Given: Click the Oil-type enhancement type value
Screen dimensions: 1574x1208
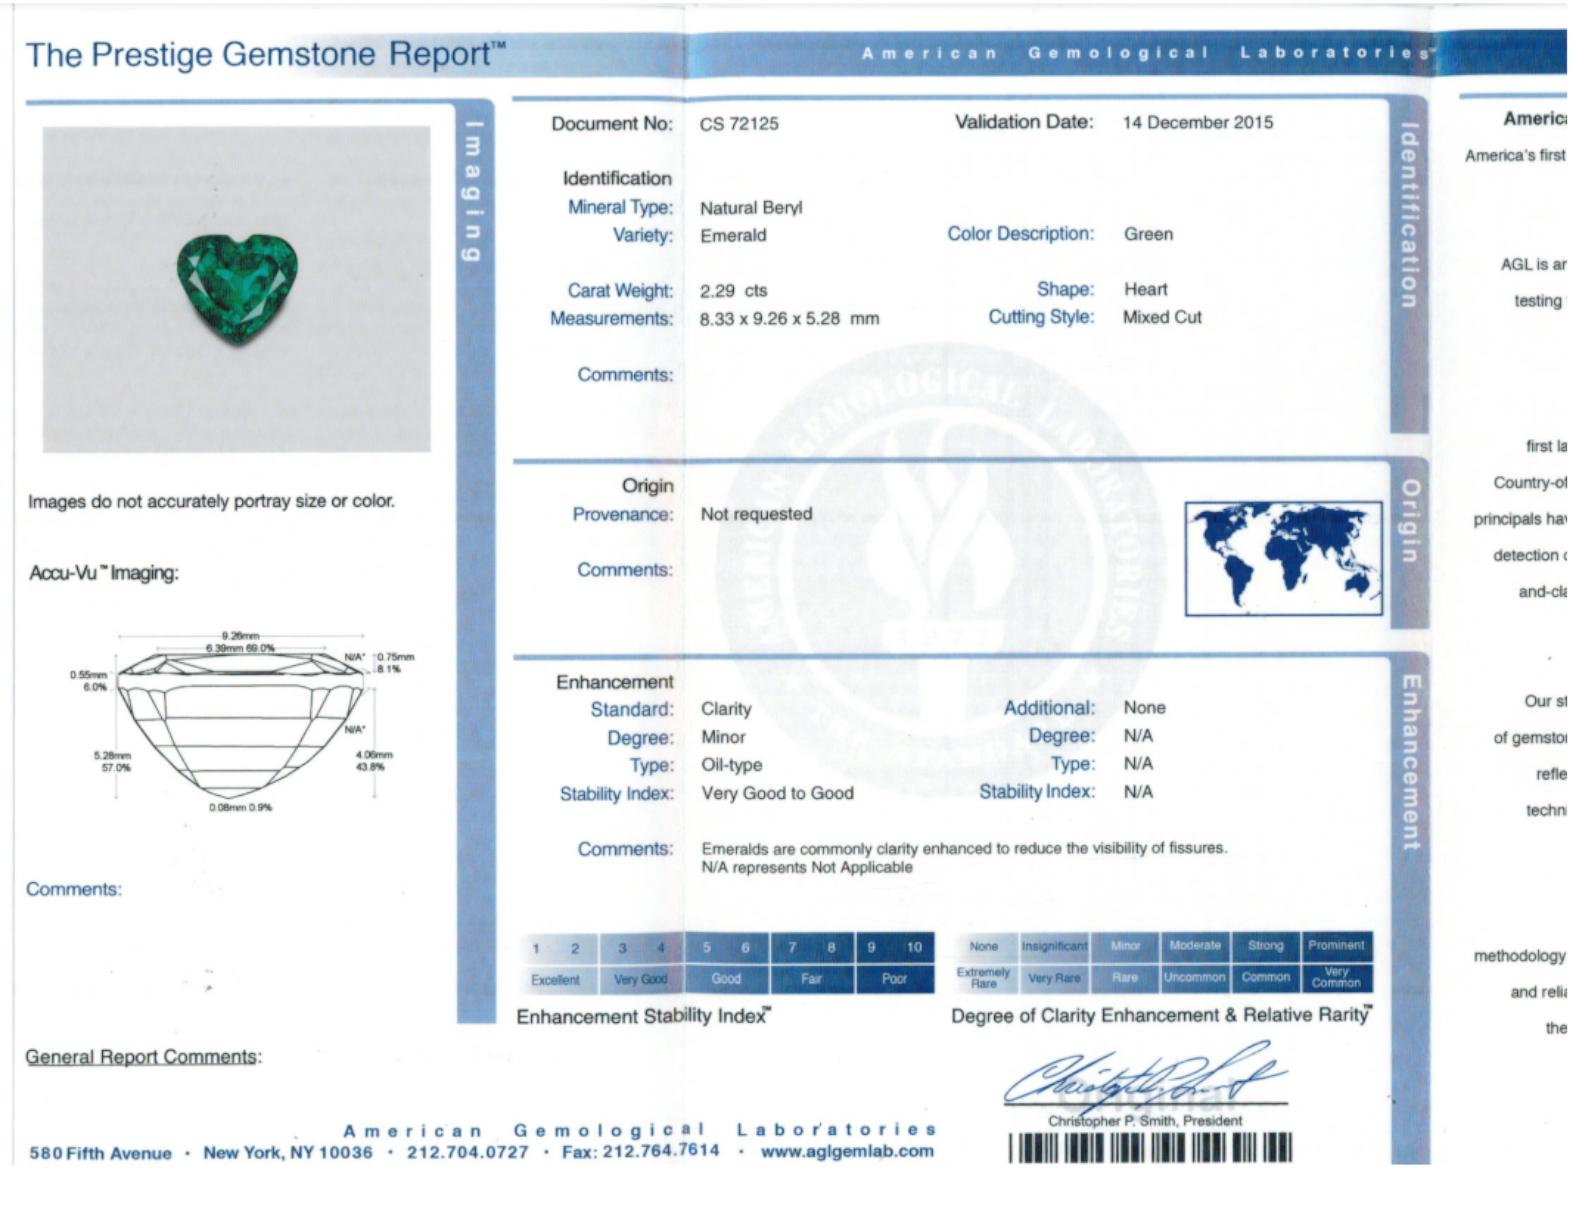Looking at the screenshot, I should (x=731, y=765).
